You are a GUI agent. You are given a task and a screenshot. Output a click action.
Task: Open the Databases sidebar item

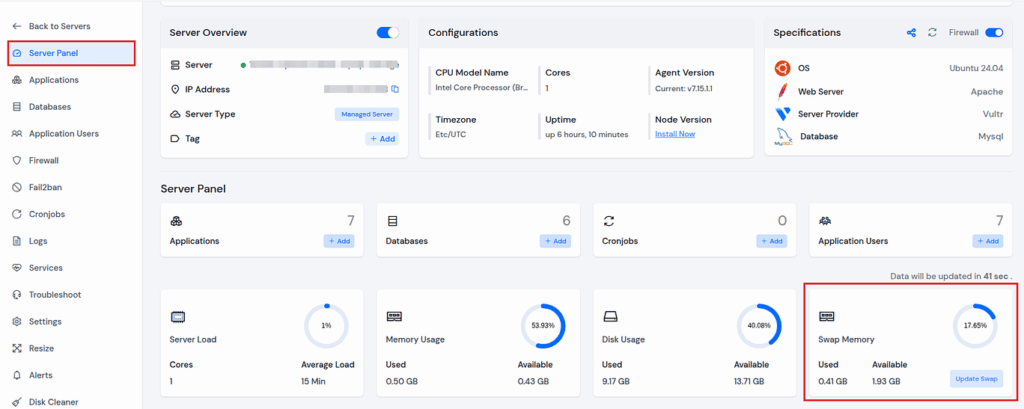49,106
